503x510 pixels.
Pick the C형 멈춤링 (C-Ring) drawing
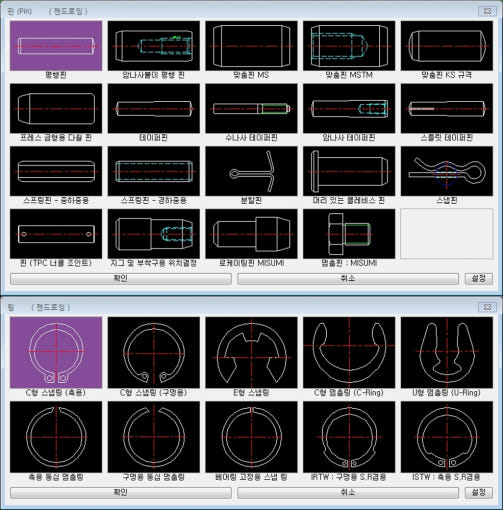[x=349, y=353]
